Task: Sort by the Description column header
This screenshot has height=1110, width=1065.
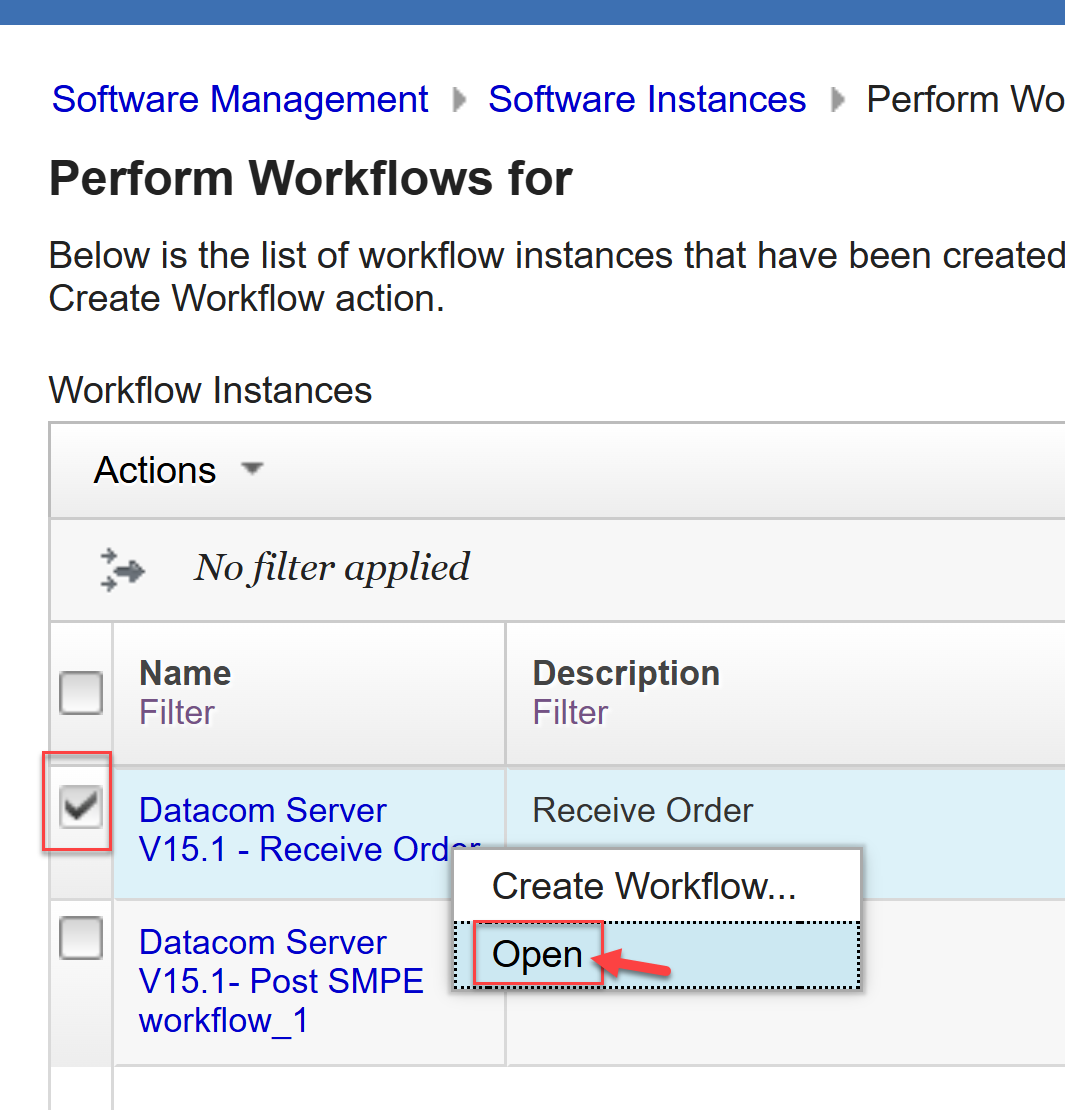Action: click(x=626, y=673)
